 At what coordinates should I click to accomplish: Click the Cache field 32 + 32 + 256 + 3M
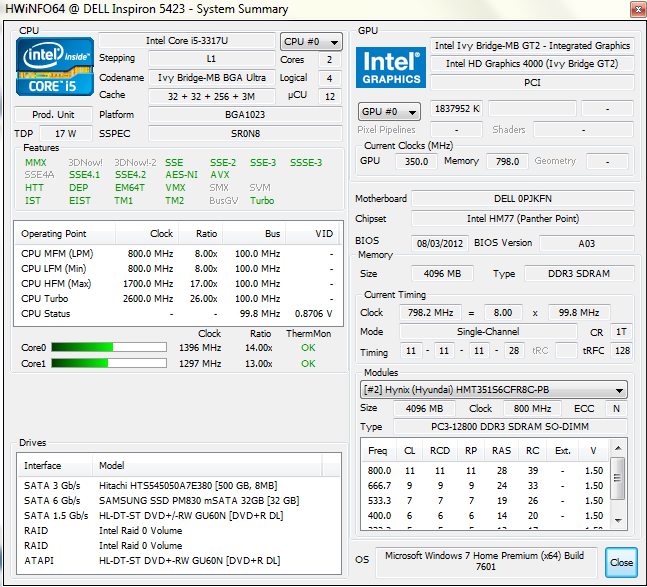(212, 97)
